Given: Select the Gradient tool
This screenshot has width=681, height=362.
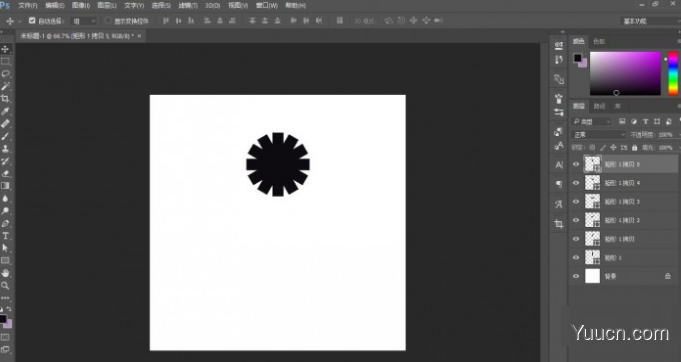Looking at the screenshot, I should [x=5, y=186].
